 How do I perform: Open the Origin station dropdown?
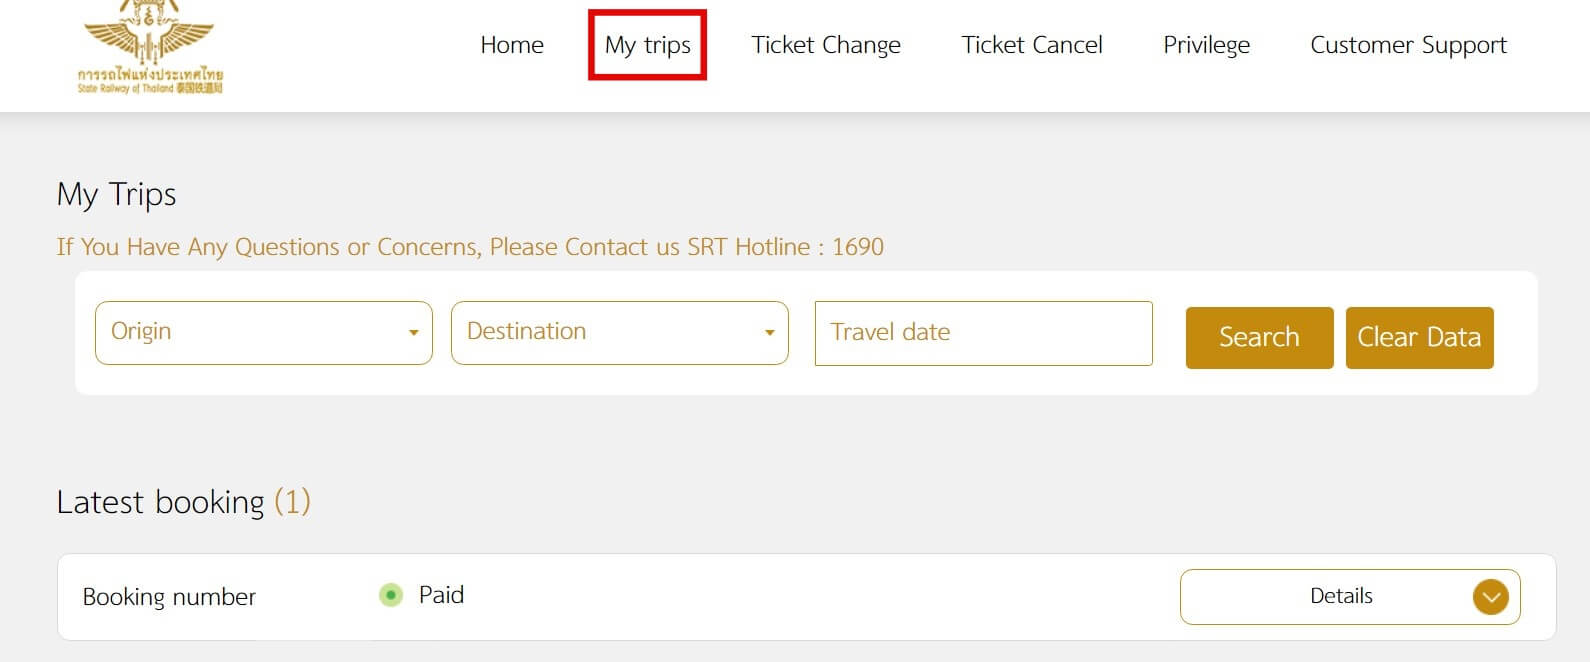tap(264, 333)
